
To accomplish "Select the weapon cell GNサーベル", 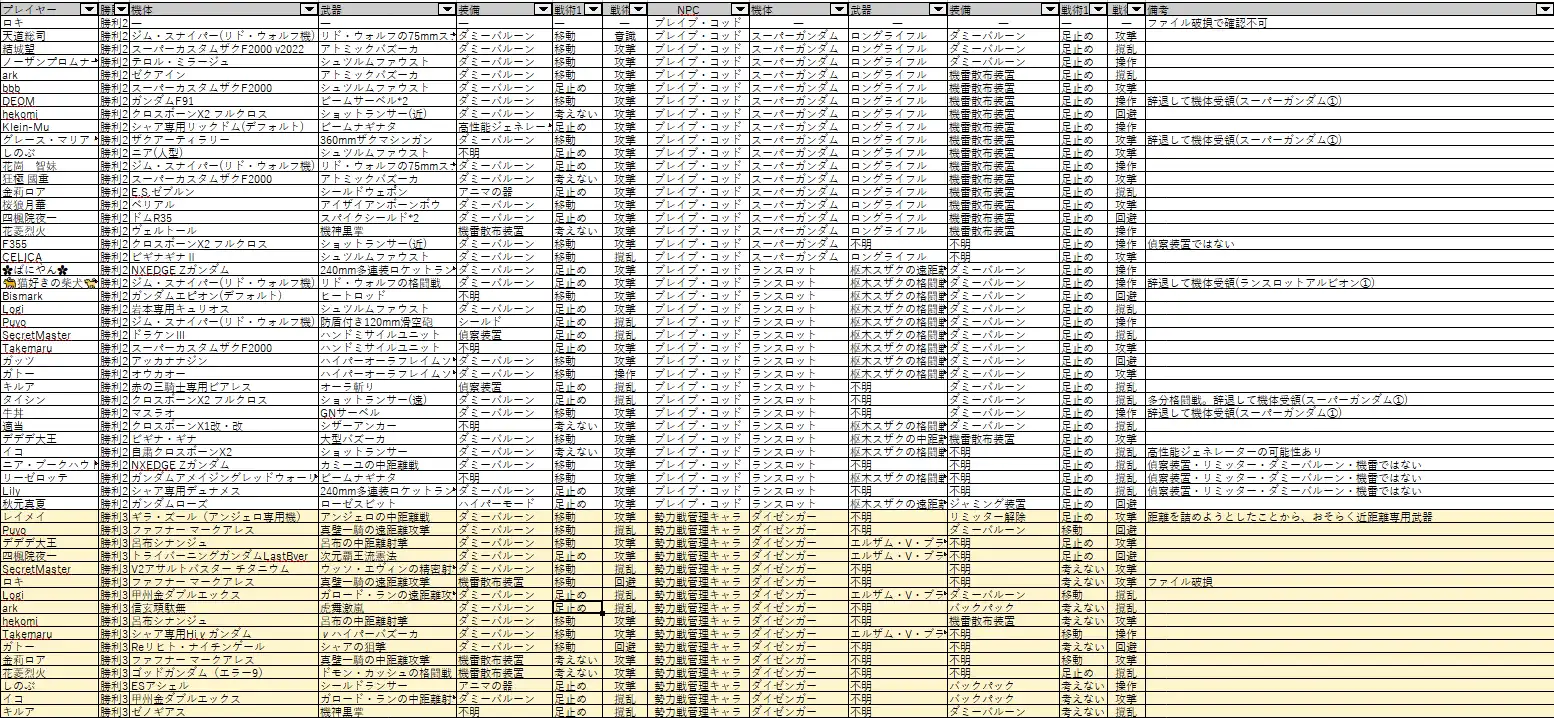I will 387,413.
